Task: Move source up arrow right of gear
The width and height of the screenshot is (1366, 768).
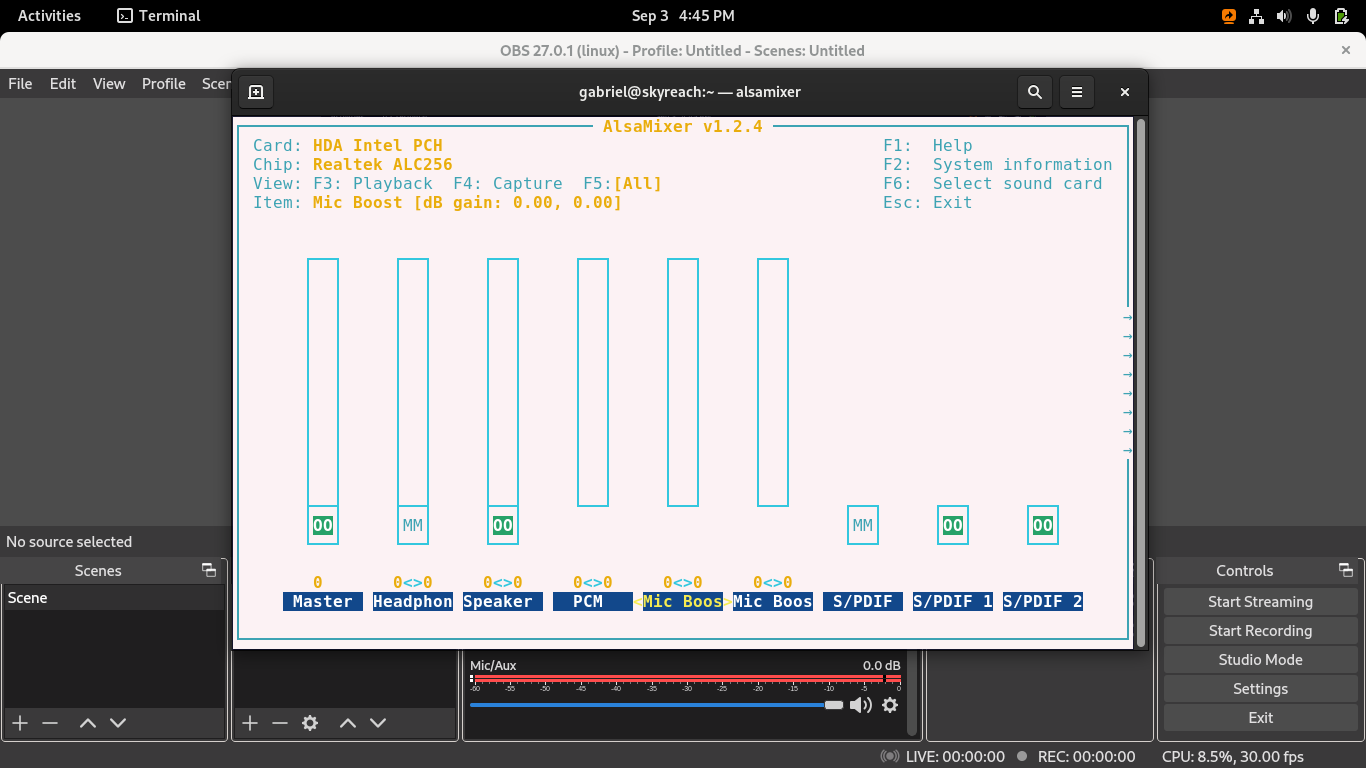Action: [348, 723]
